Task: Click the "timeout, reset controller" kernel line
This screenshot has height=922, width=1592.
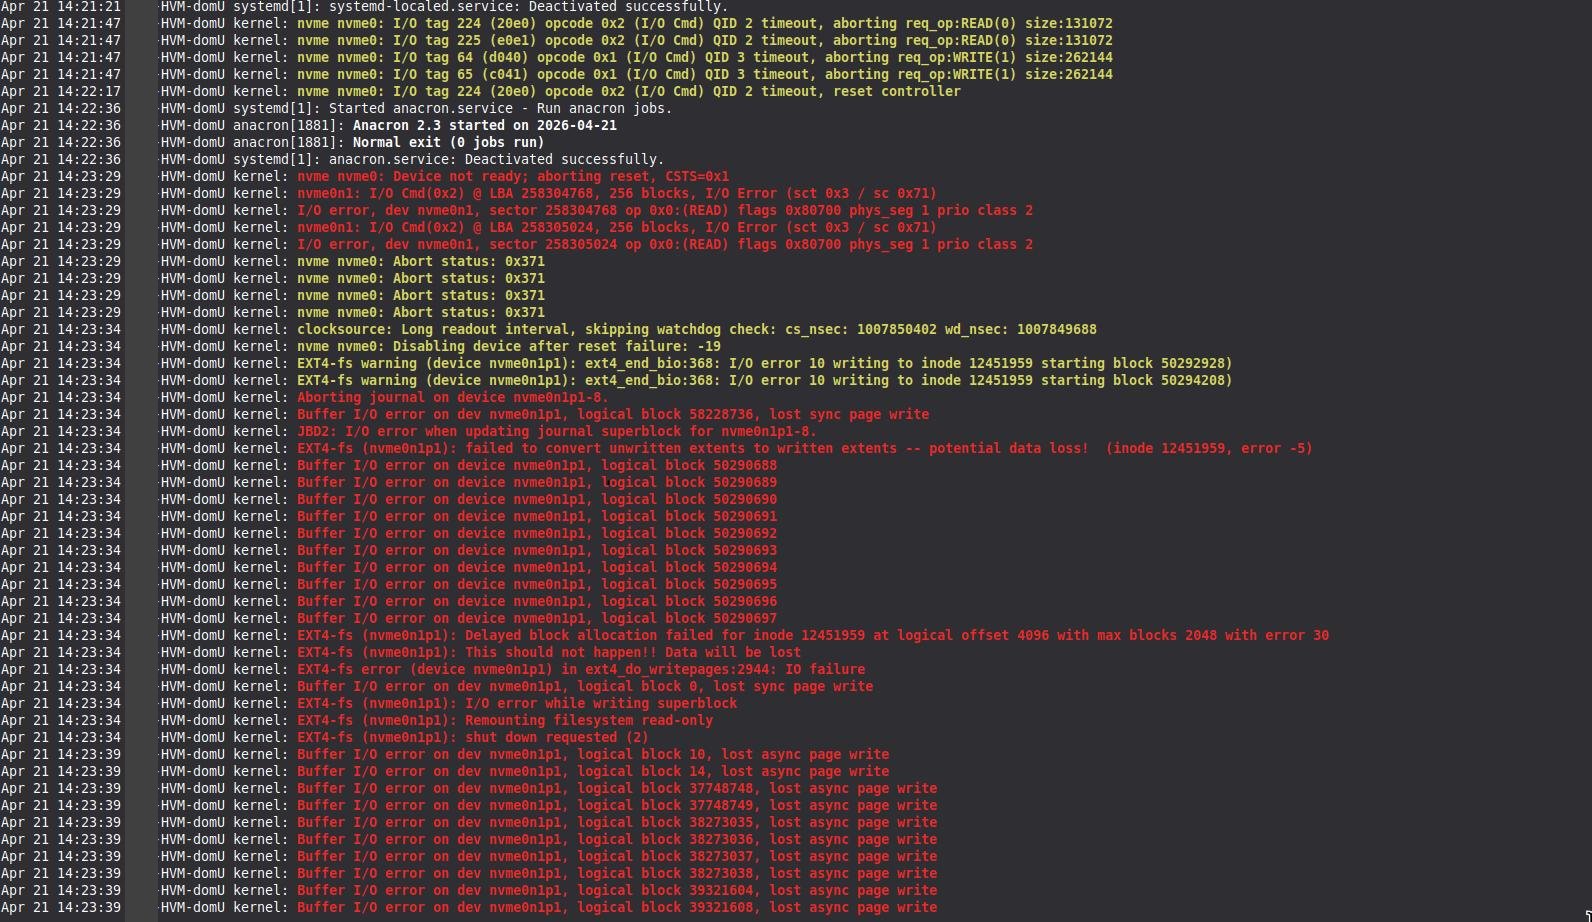Action: 628,91
